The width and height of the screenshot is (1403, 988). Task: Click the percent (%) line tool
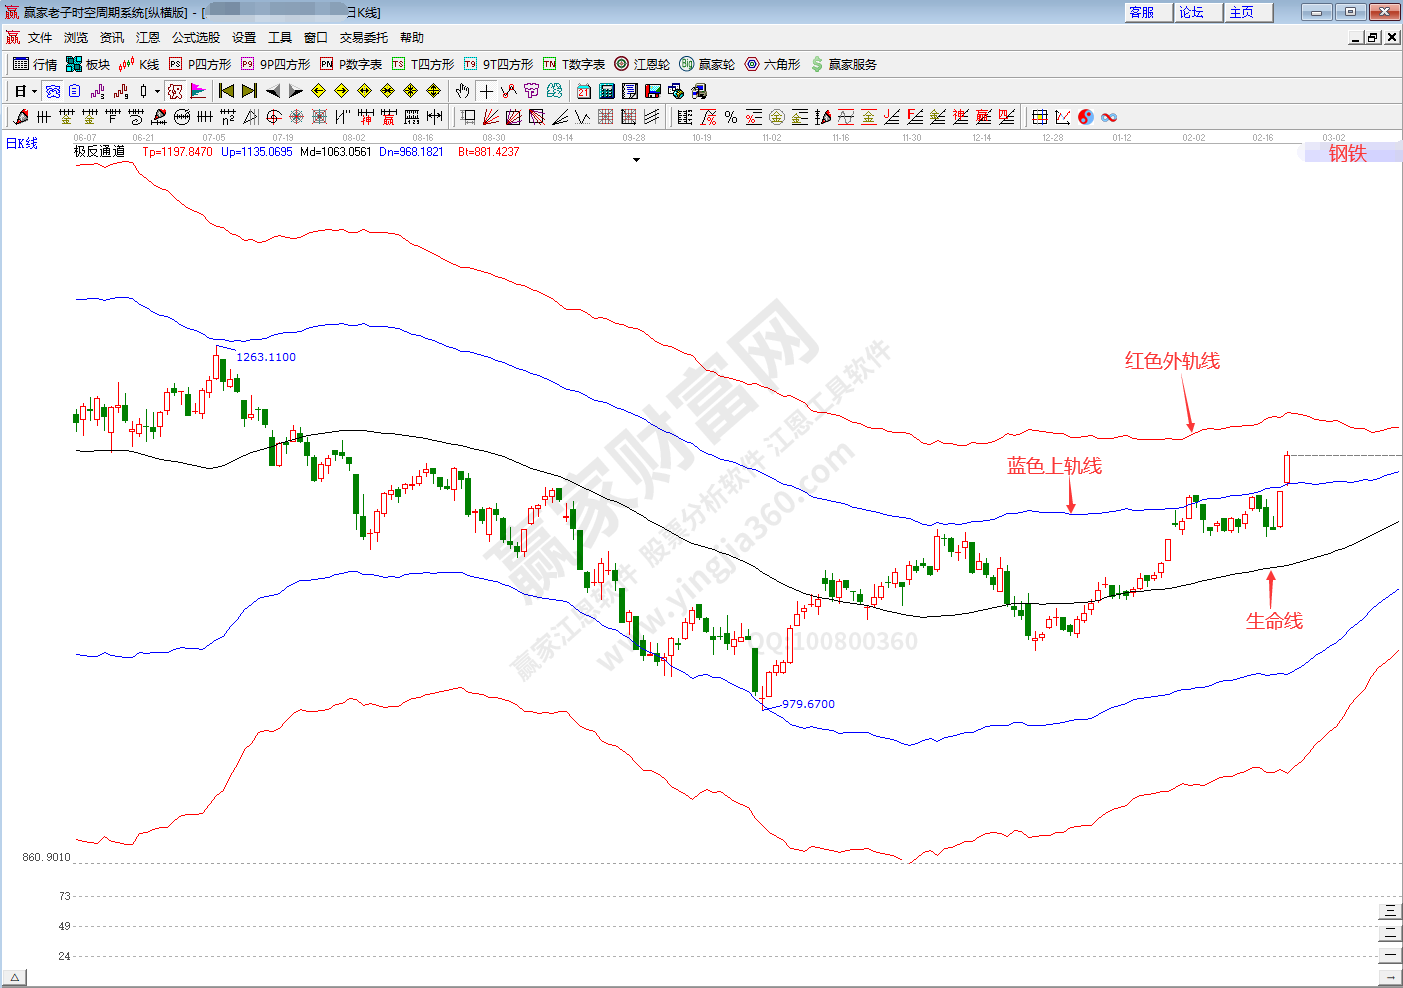(x=731, y=117)
